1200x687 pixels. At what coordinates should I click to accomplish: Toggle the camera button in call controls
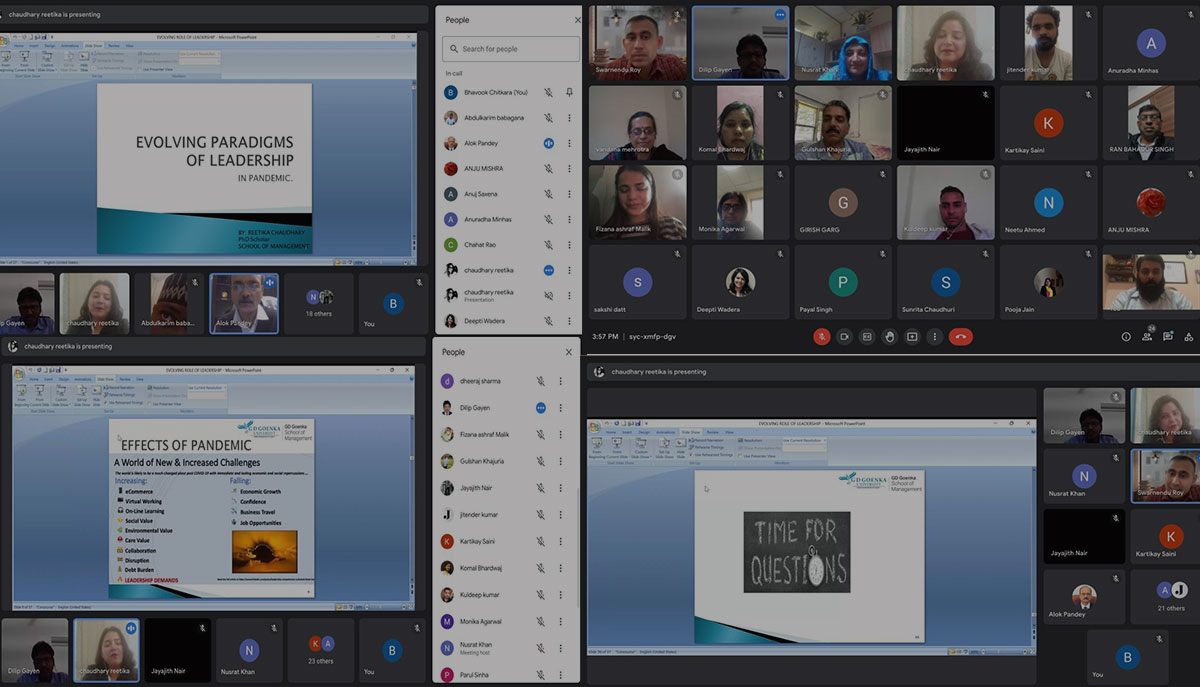tap(844, 337)
